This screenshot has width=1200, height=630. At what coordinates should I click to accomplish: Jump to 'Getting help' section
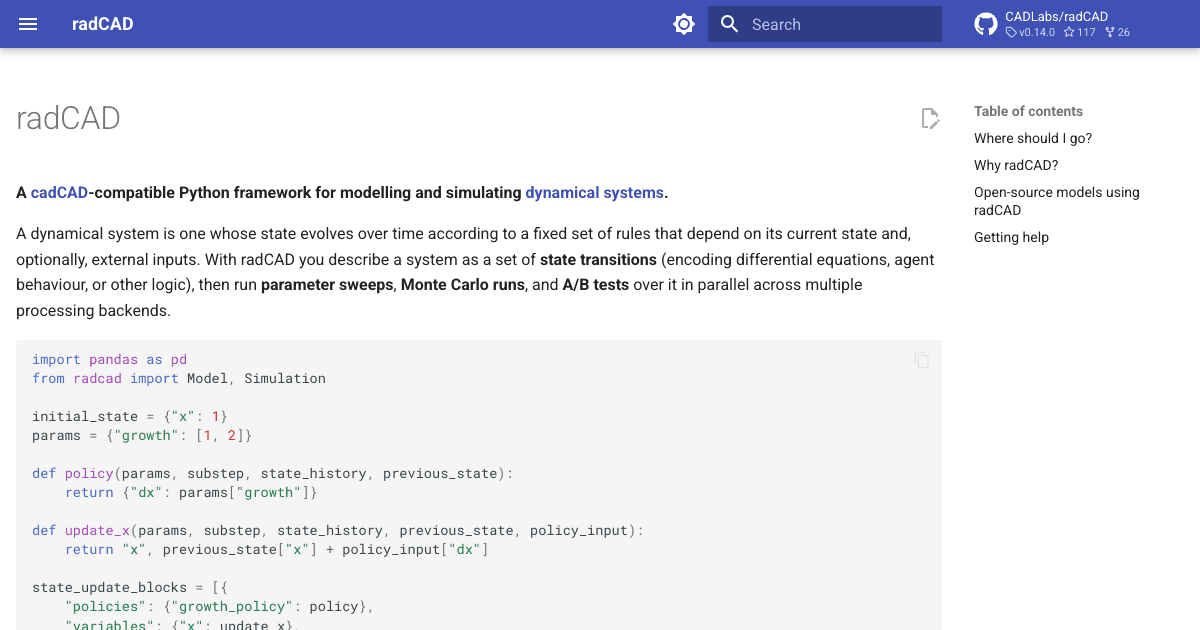point(1011,237)
